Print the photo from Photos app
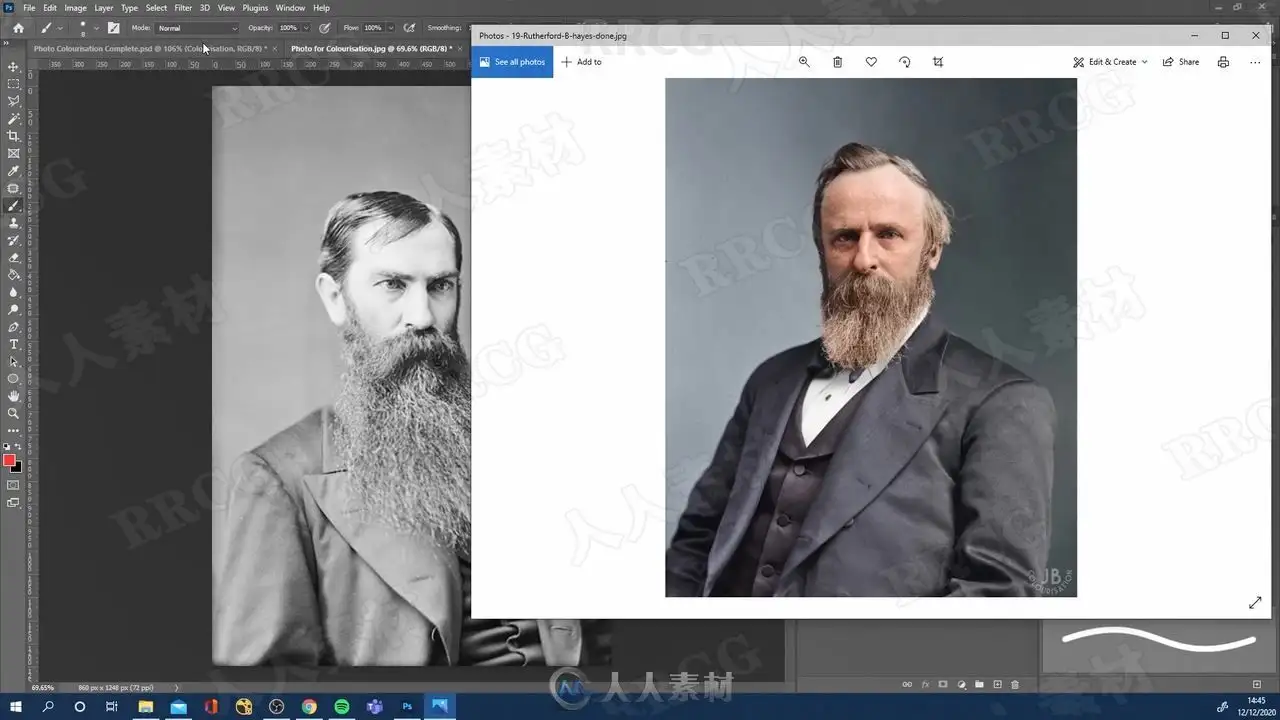Viewport: 1280px width, 720px height. (x=1223, y=62)
